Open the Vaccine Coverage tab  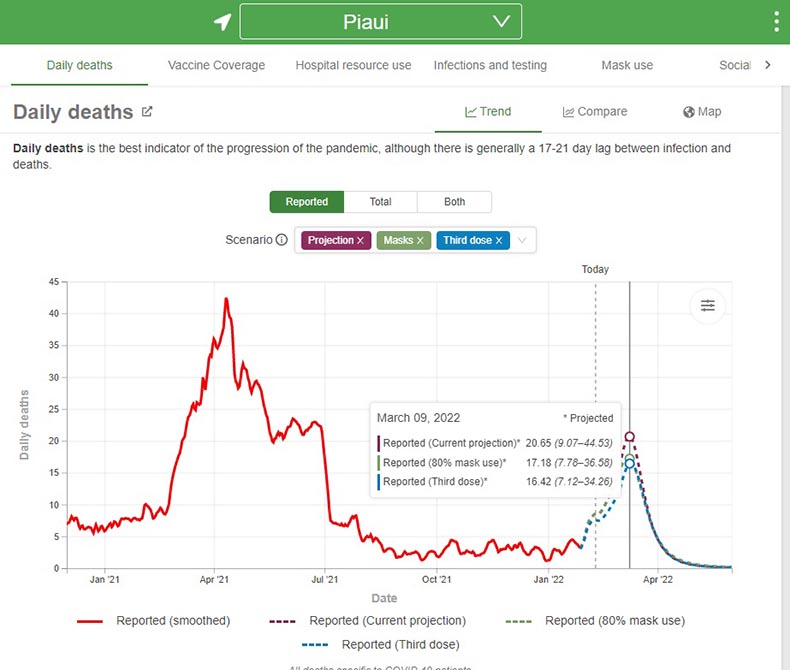point(216,65)
